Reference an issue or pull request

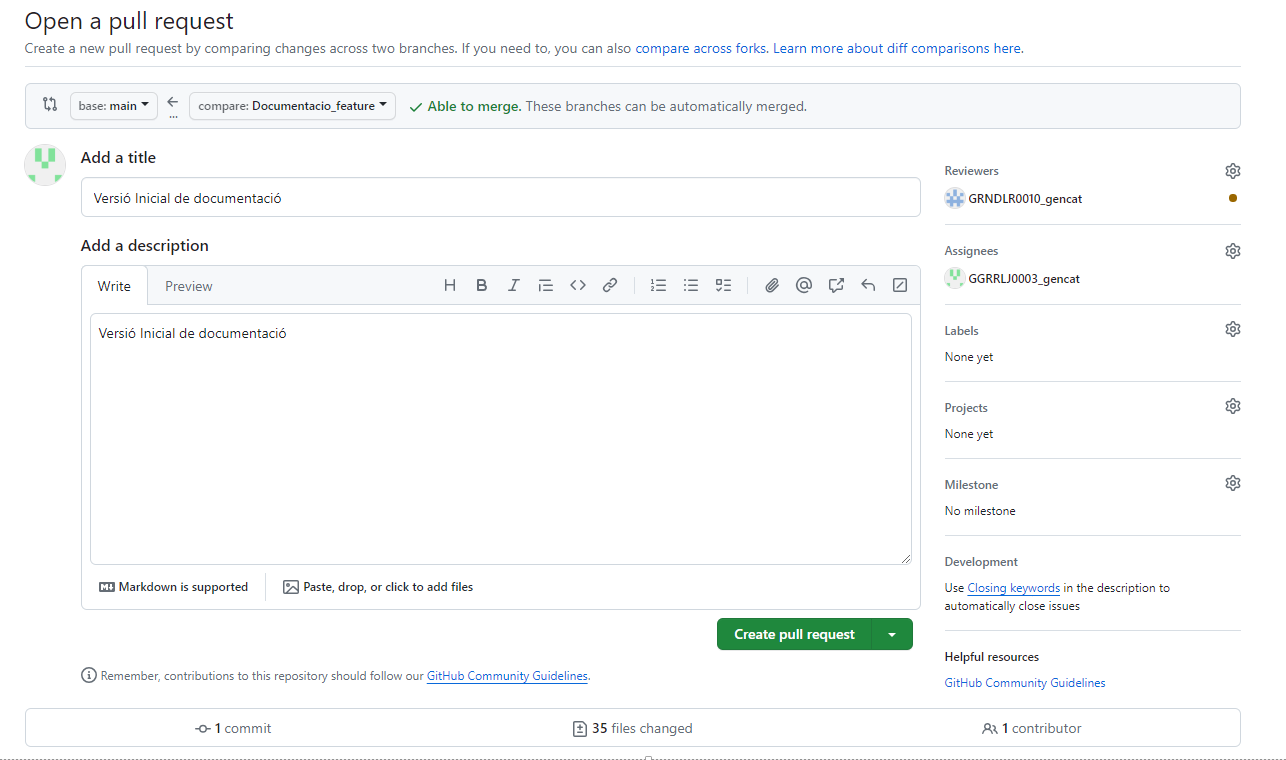click(x=836, y=285)
